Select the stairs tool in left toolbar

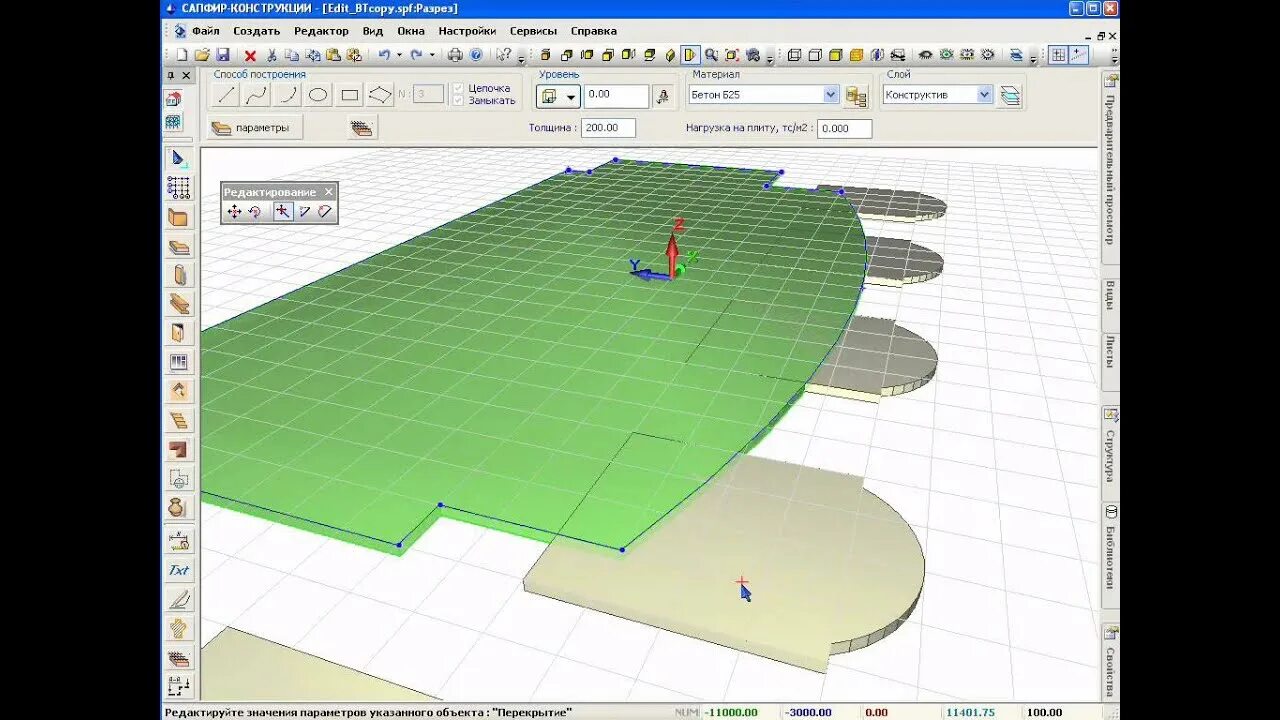pyautogui.click(x=179, y=420)
